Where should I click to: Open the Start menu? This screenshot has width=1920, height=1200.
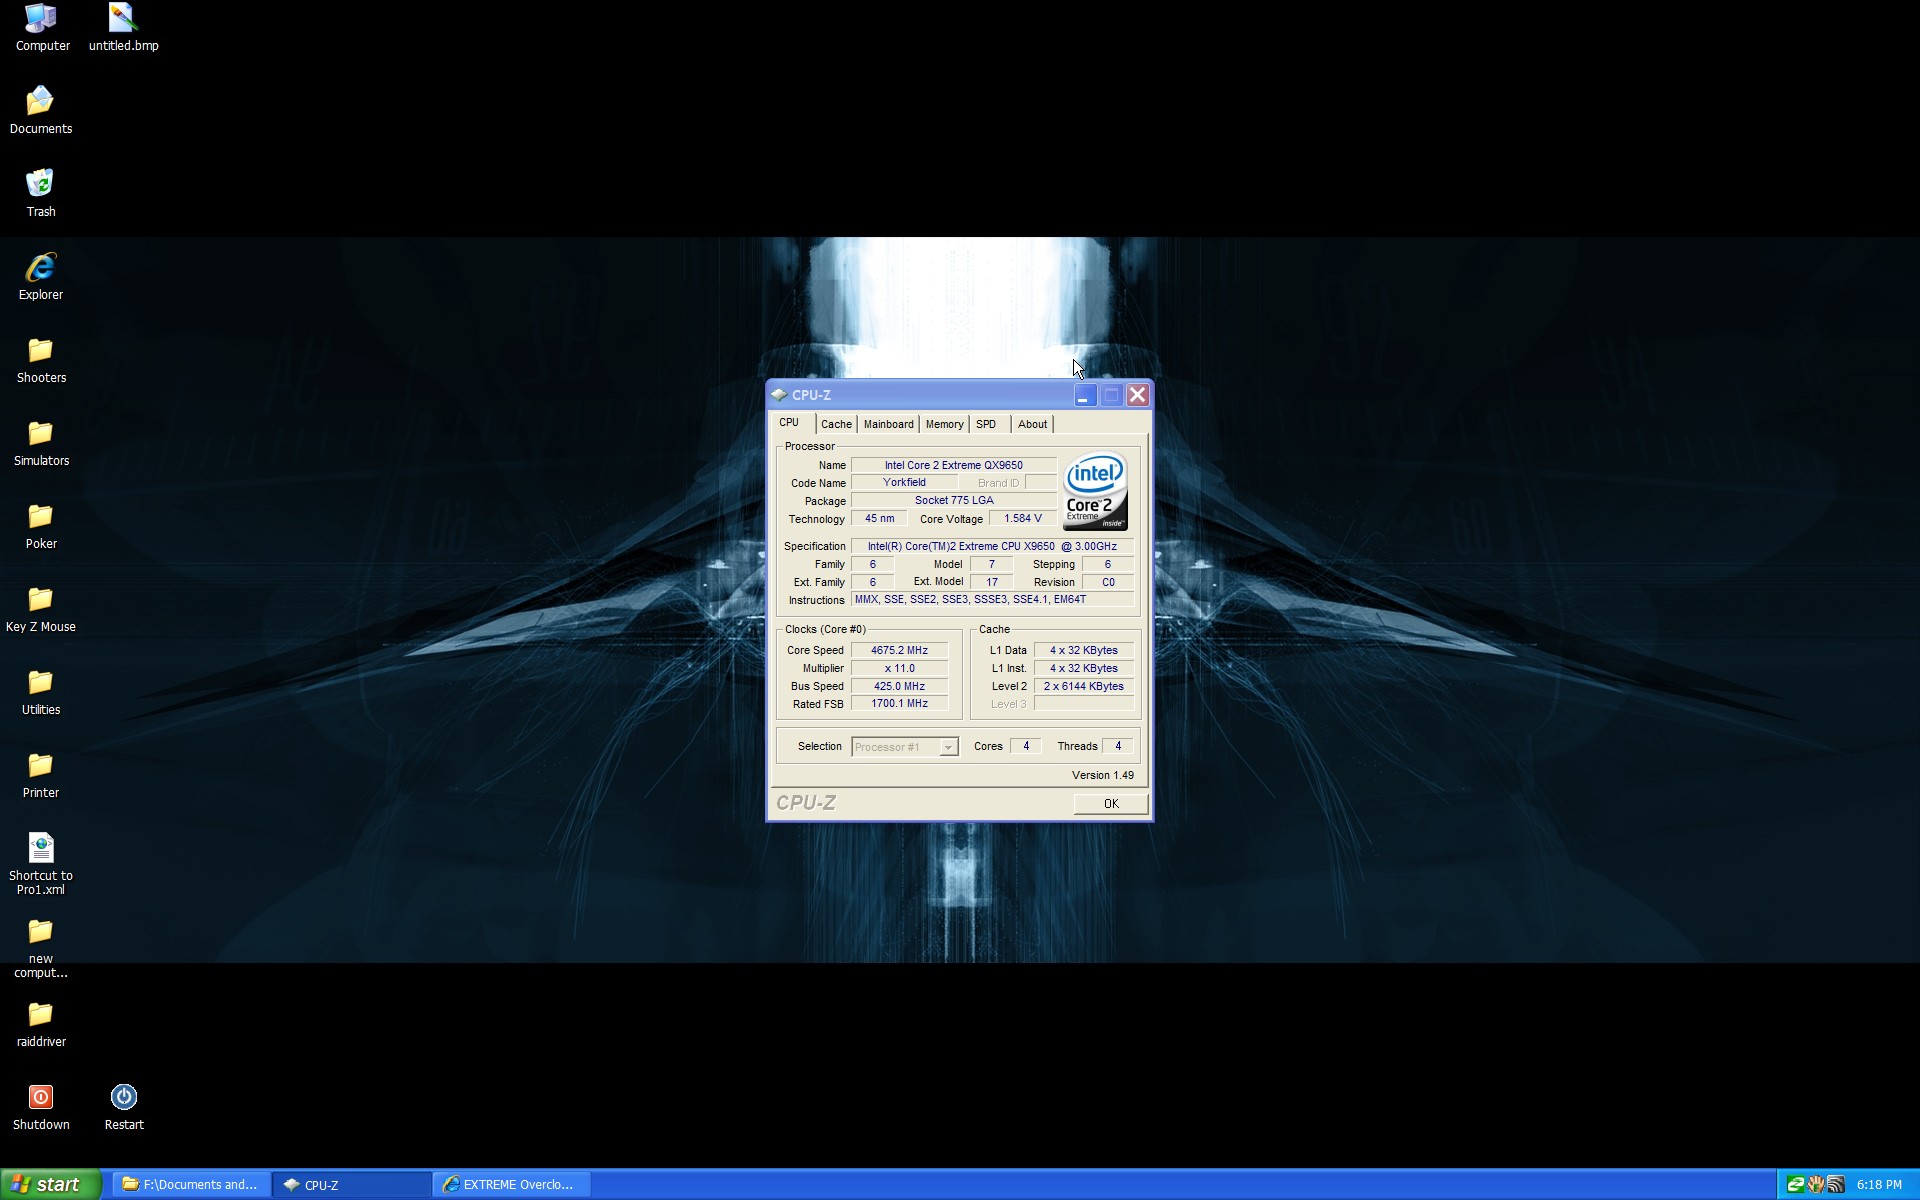pos(50,1185)
